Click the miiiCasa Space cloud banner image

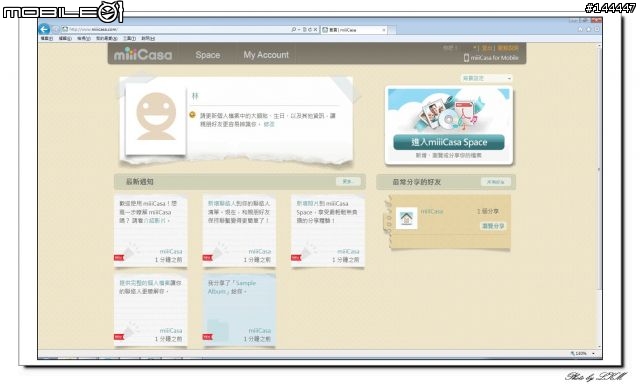(x=449, y=111)
